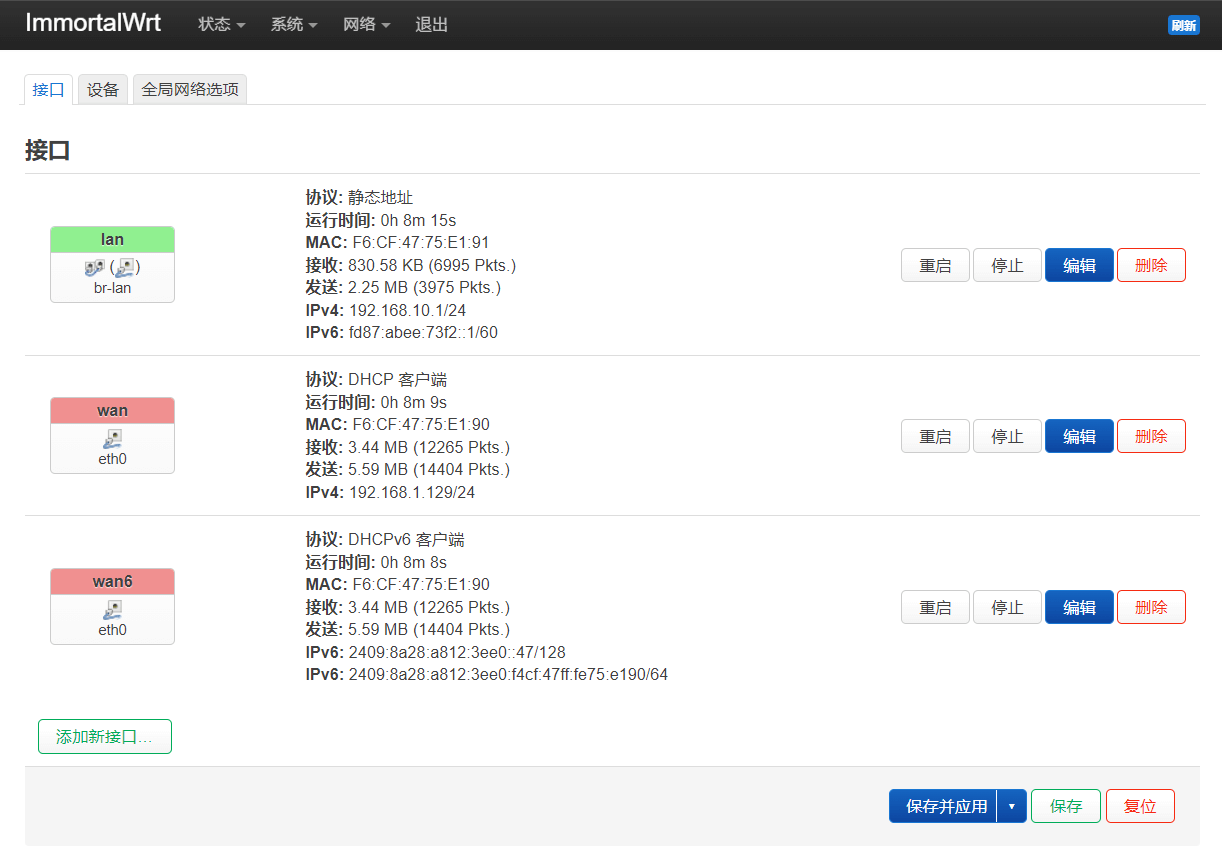
Task: Restart the wan interface
Action: [935, 436]
